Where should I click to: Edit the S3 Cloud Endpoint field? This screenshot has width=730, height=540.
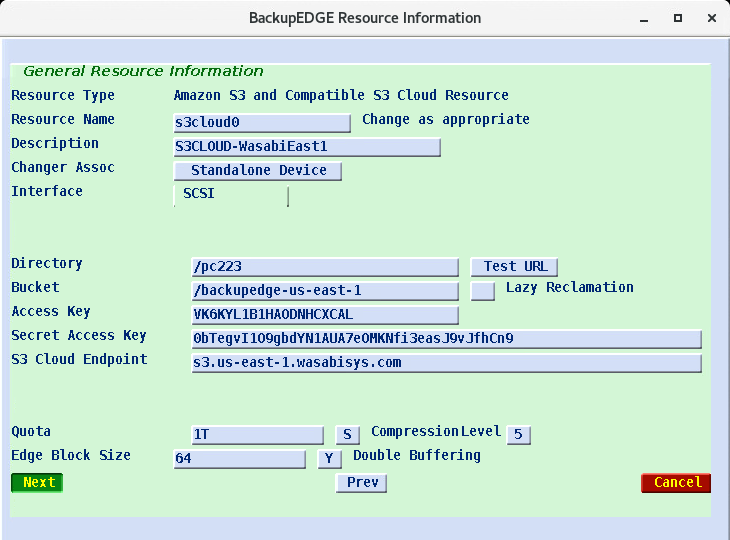[x=446, y=363]
